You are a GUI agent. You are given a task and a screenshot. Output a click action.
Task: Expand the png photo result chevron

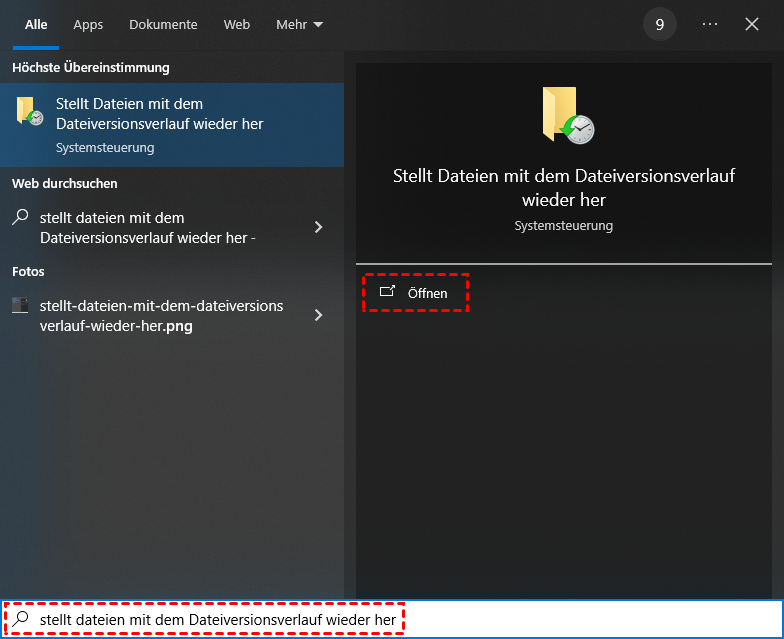click(x=318, y=315)
